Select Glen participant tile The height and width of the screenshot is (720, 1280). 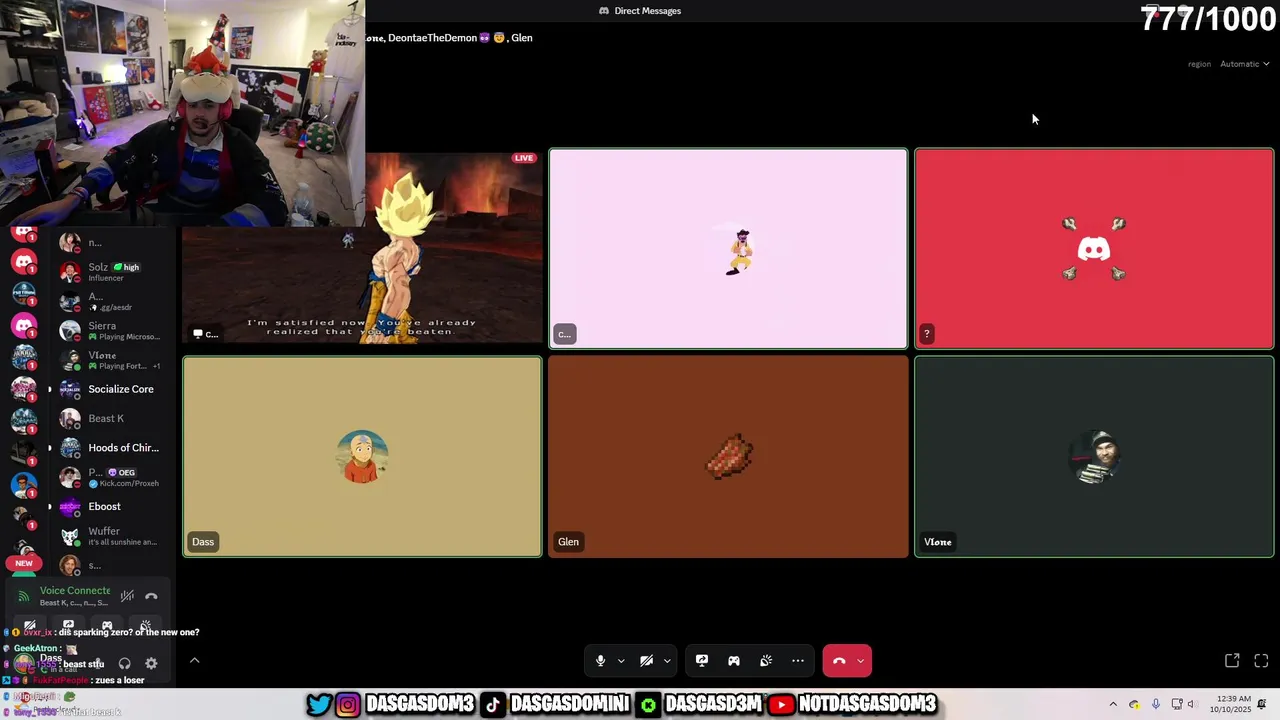(728, 457)
